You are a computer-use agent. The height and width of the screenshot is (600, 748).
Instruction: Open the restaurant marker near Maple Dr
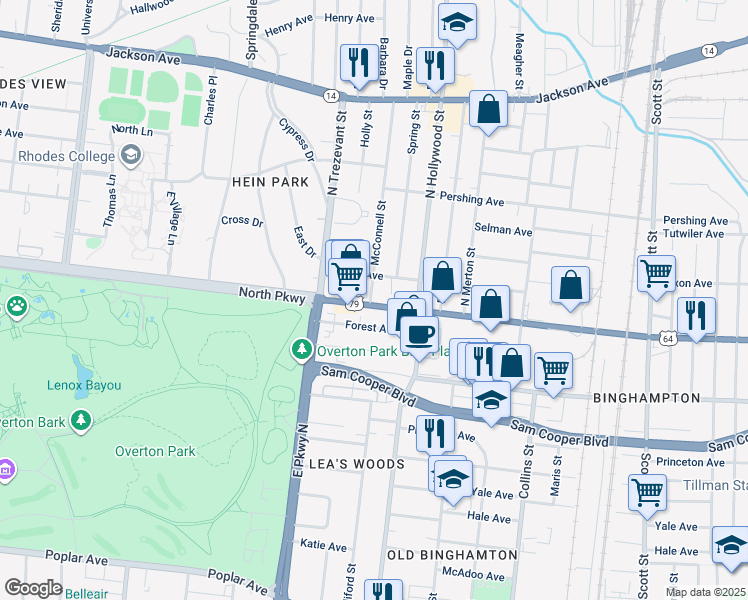[x=435, y=66]
